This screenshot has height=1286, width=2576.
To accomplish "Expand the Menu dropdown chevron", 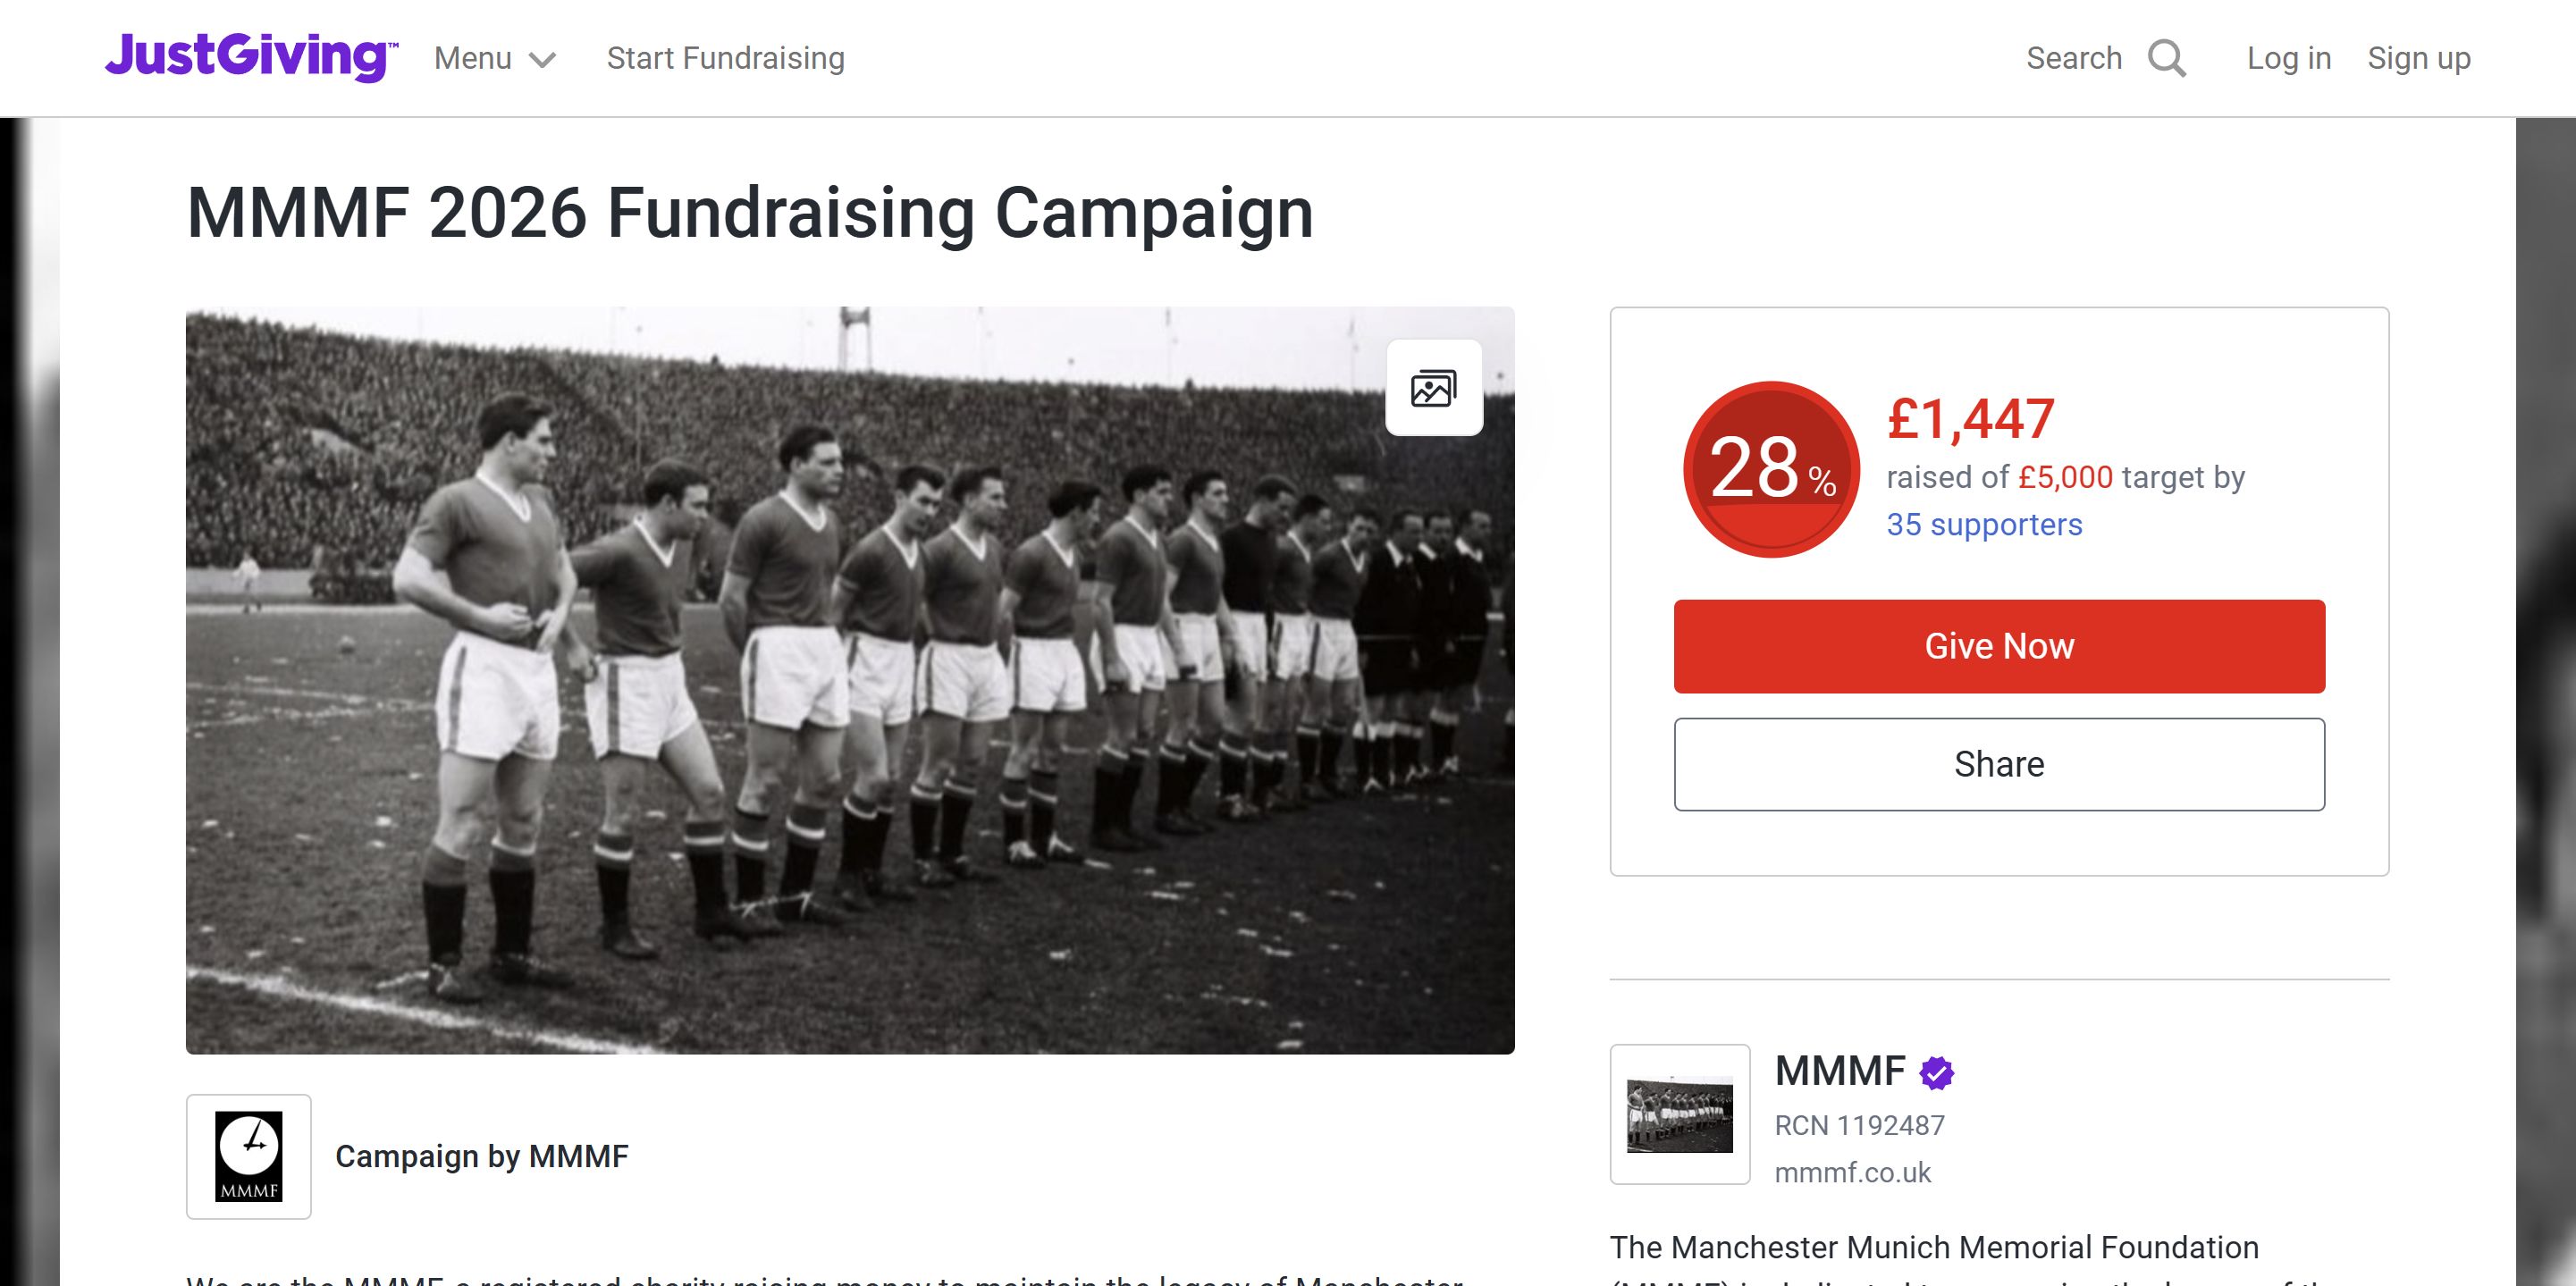I will pos(542,60).
